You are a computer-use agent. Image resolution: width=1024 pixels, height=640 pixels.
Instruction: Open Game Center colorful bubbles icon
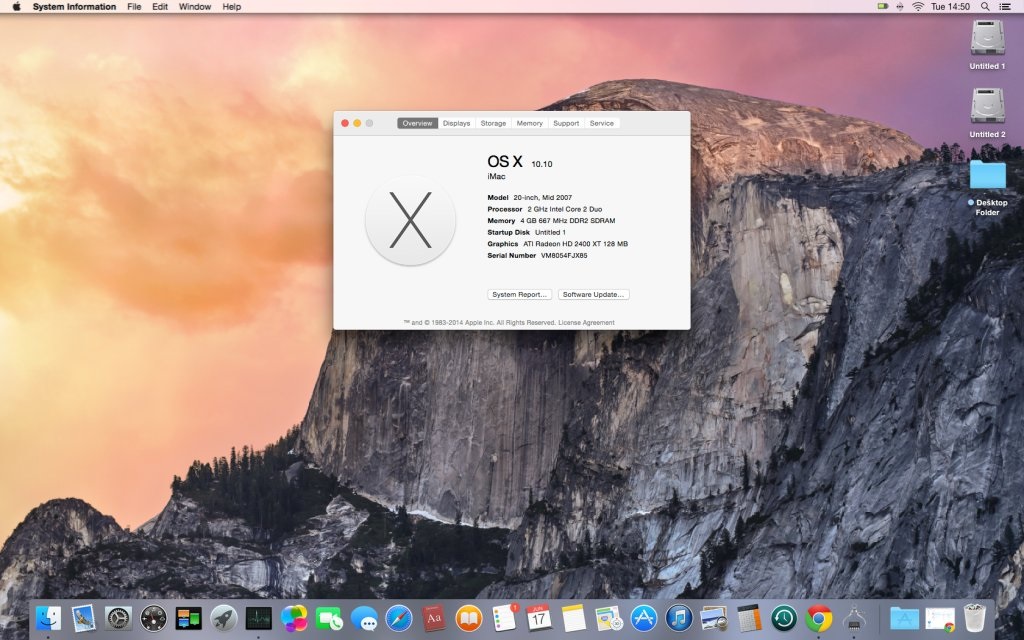tap(294, 618)
